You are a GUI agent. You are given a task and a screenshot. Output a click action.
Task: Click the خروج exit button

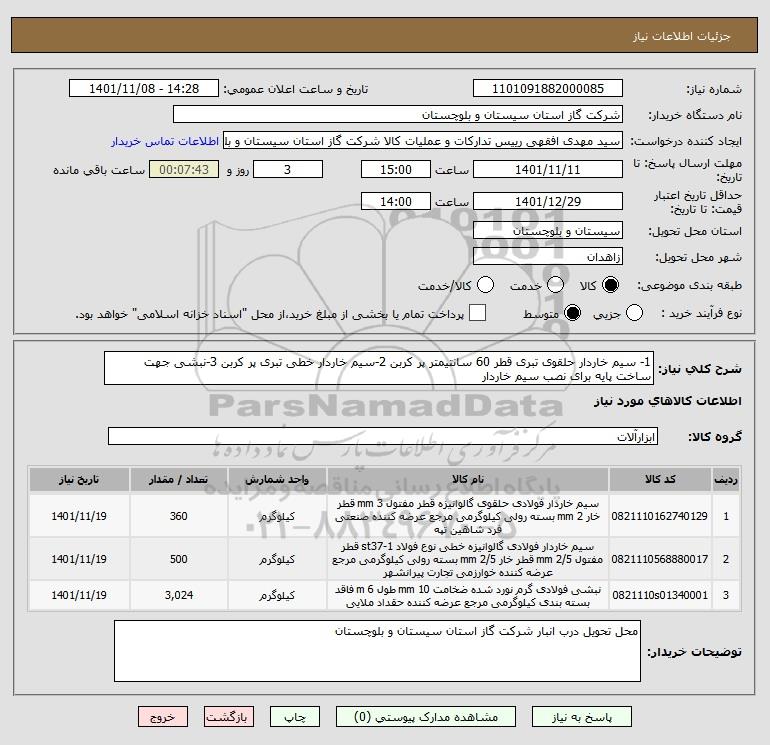(x=163, y=717)
